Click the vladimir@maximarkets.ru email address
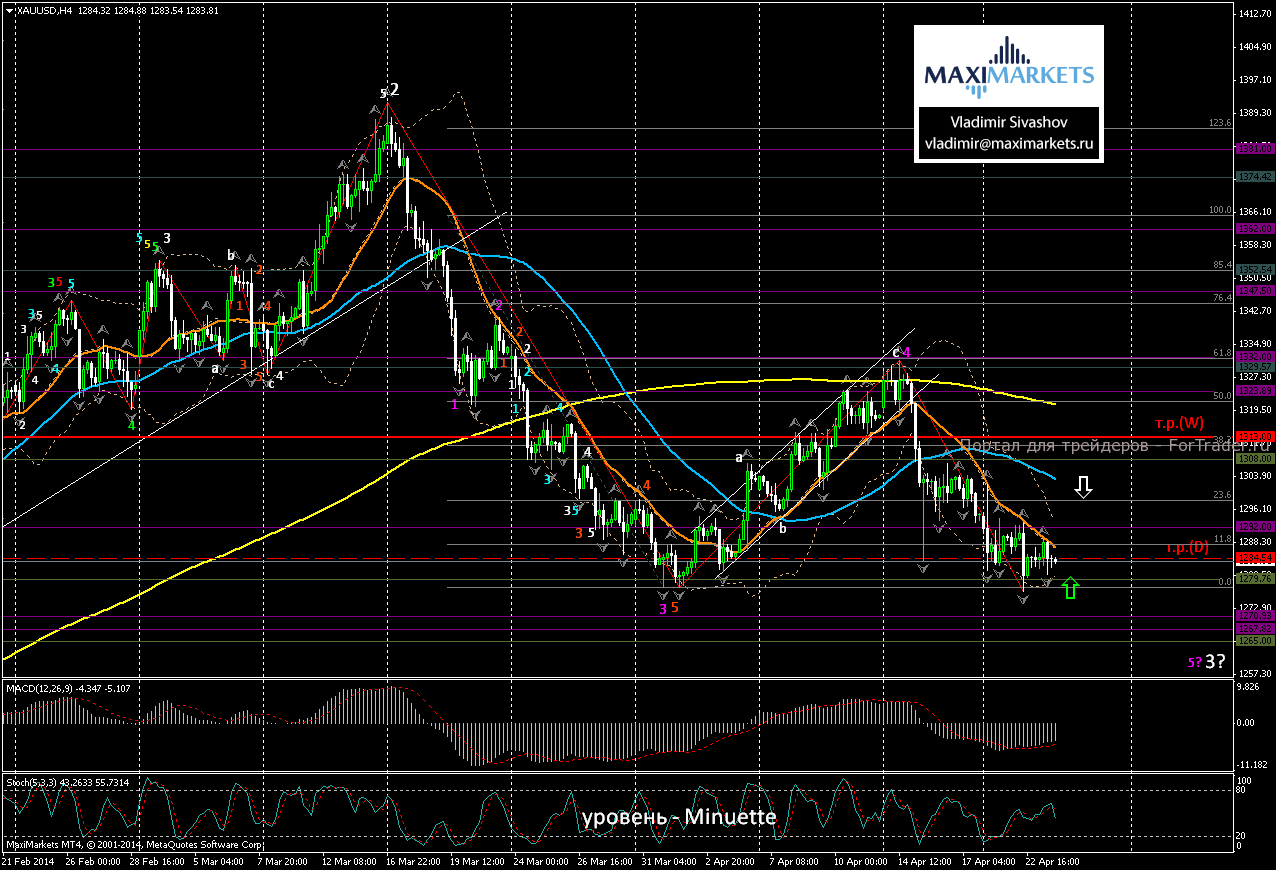This screenshot has height=870, width=1276. pos(1009,142)
